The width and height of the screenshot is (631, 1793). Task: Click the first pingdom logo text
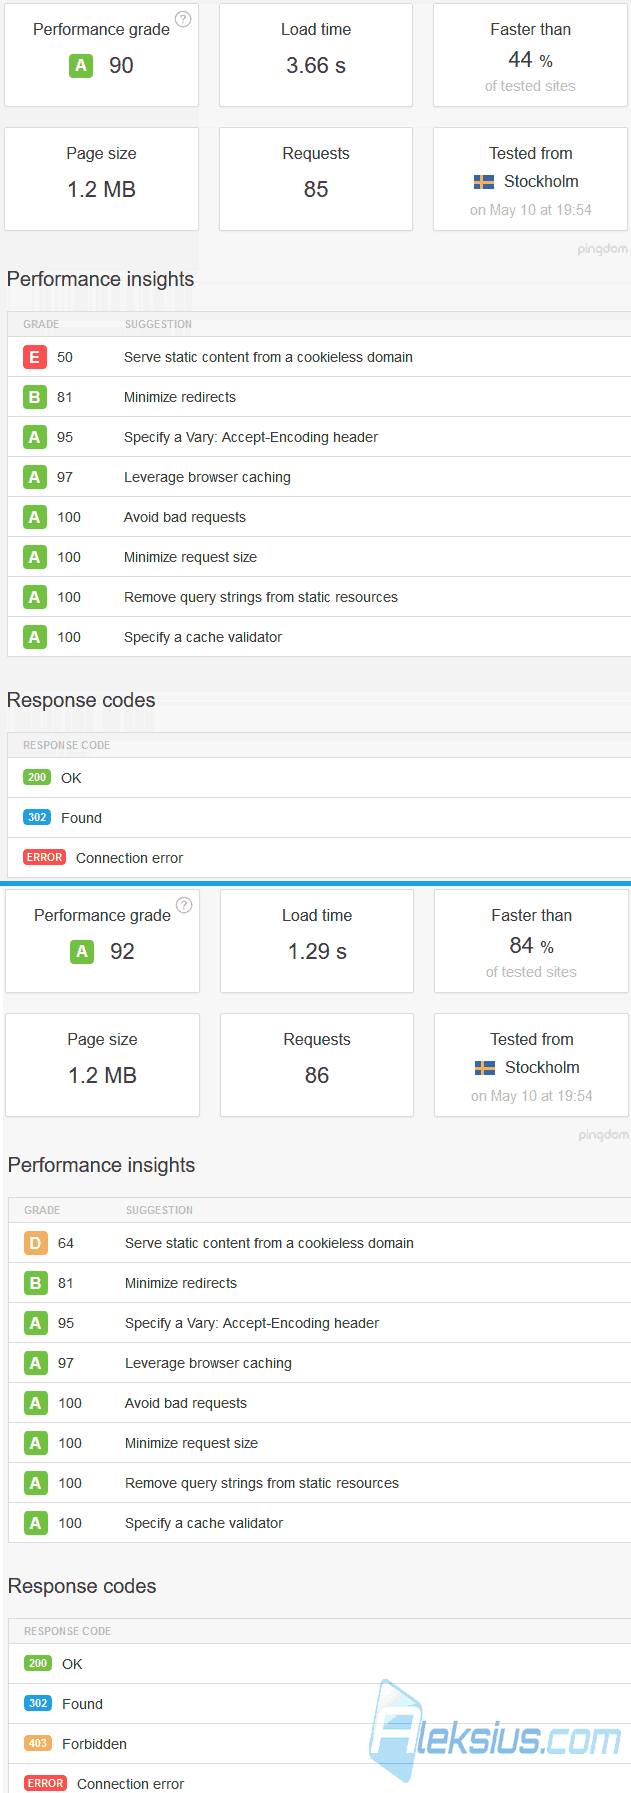click(602, 249)
